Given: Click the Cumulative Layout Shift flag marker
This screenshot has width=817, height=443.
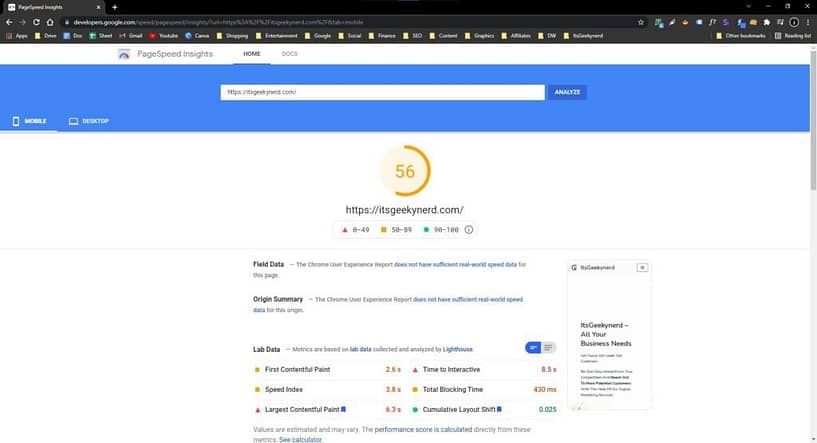Looking at the screenshot, I should [499, 410].
